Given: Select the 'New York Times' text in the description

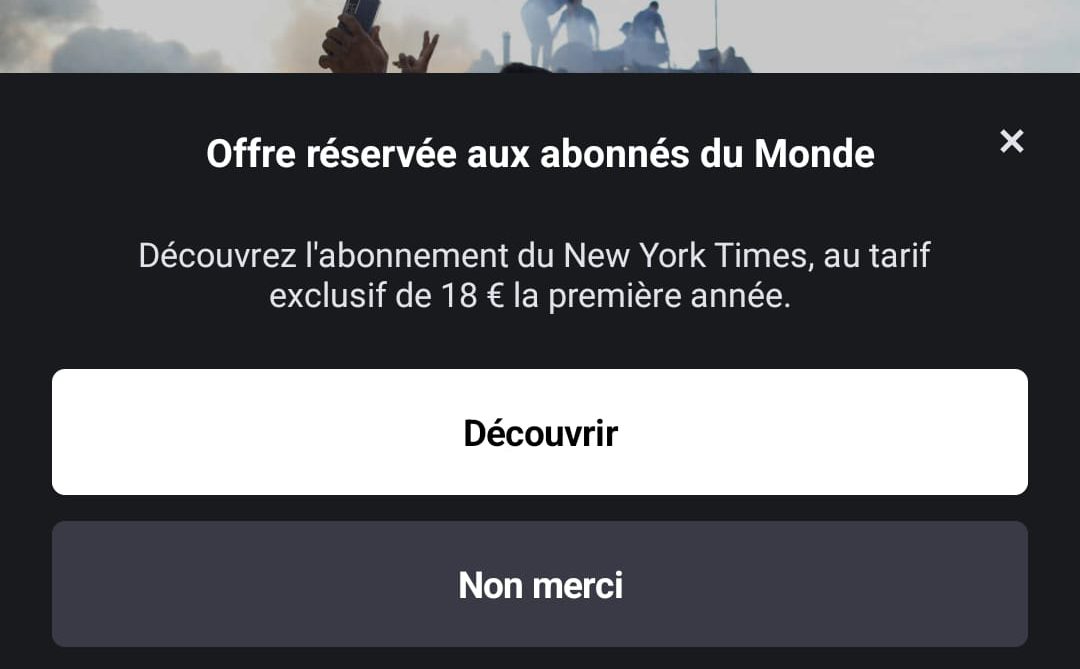Looking at the screenshot, I should (685, 256).
